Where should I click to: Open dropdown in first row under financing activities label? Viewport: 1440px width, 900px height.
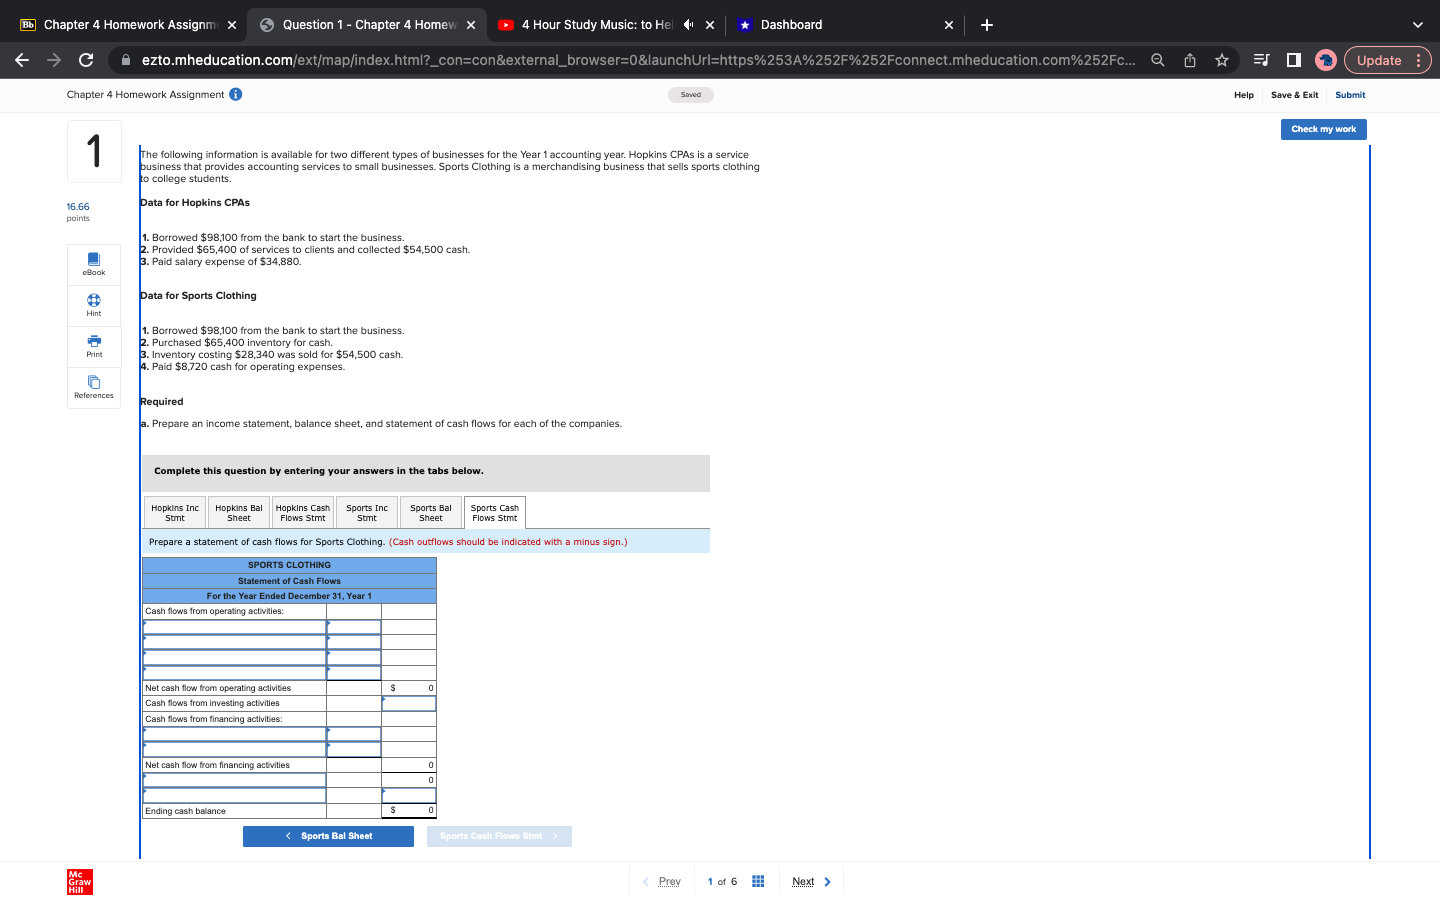[235, 734]
